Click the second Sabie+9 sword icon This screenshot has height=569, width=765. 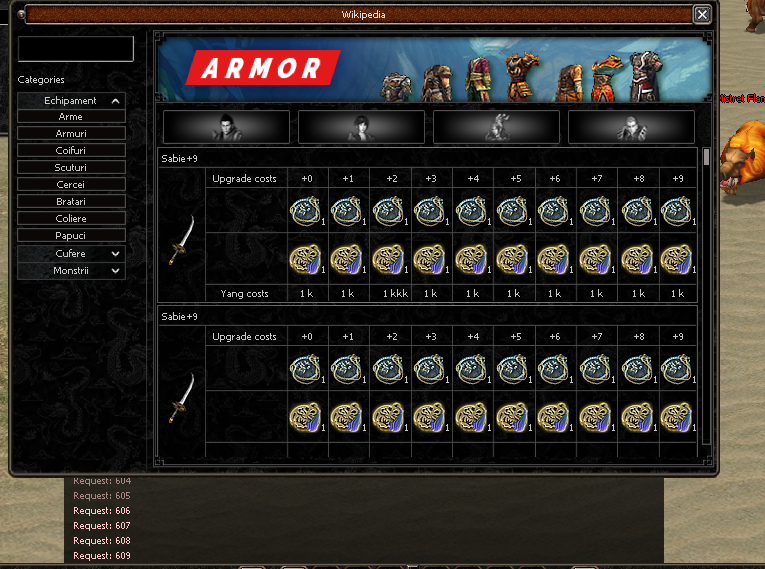183,399
